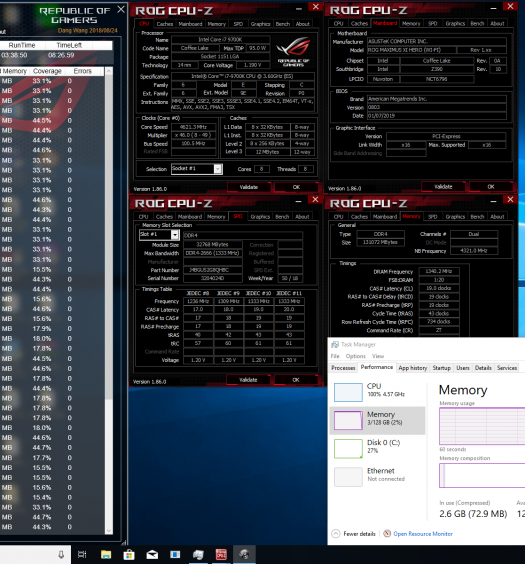
Task: Select the Memory usage thumbnail in Task Manager
Action: [348, 420]
